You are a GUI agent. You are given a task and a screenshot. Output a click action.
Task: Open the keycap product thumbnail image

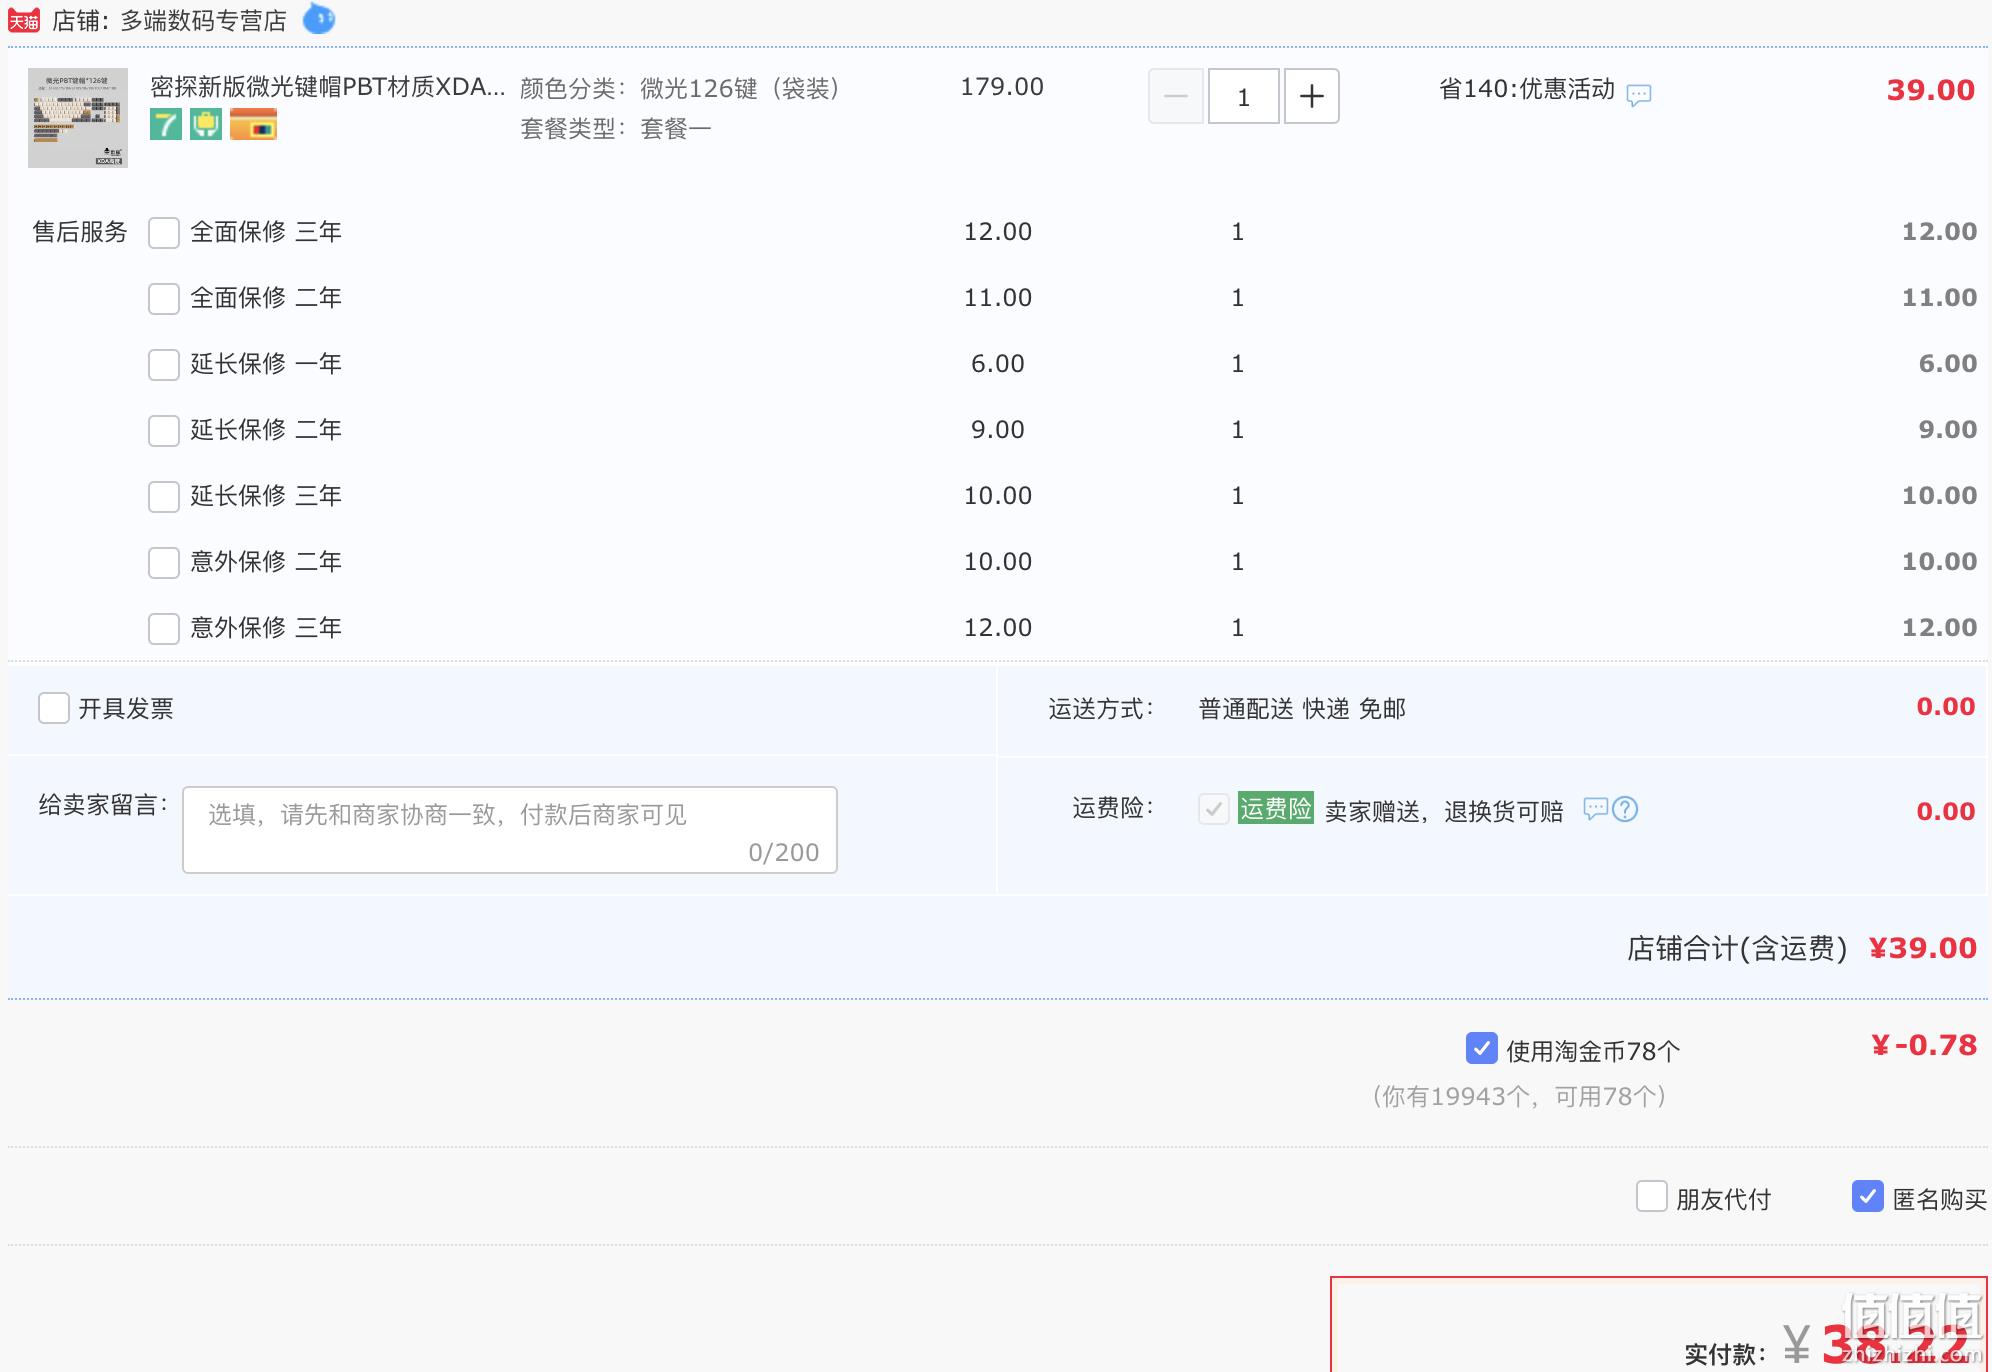[78, 118]
